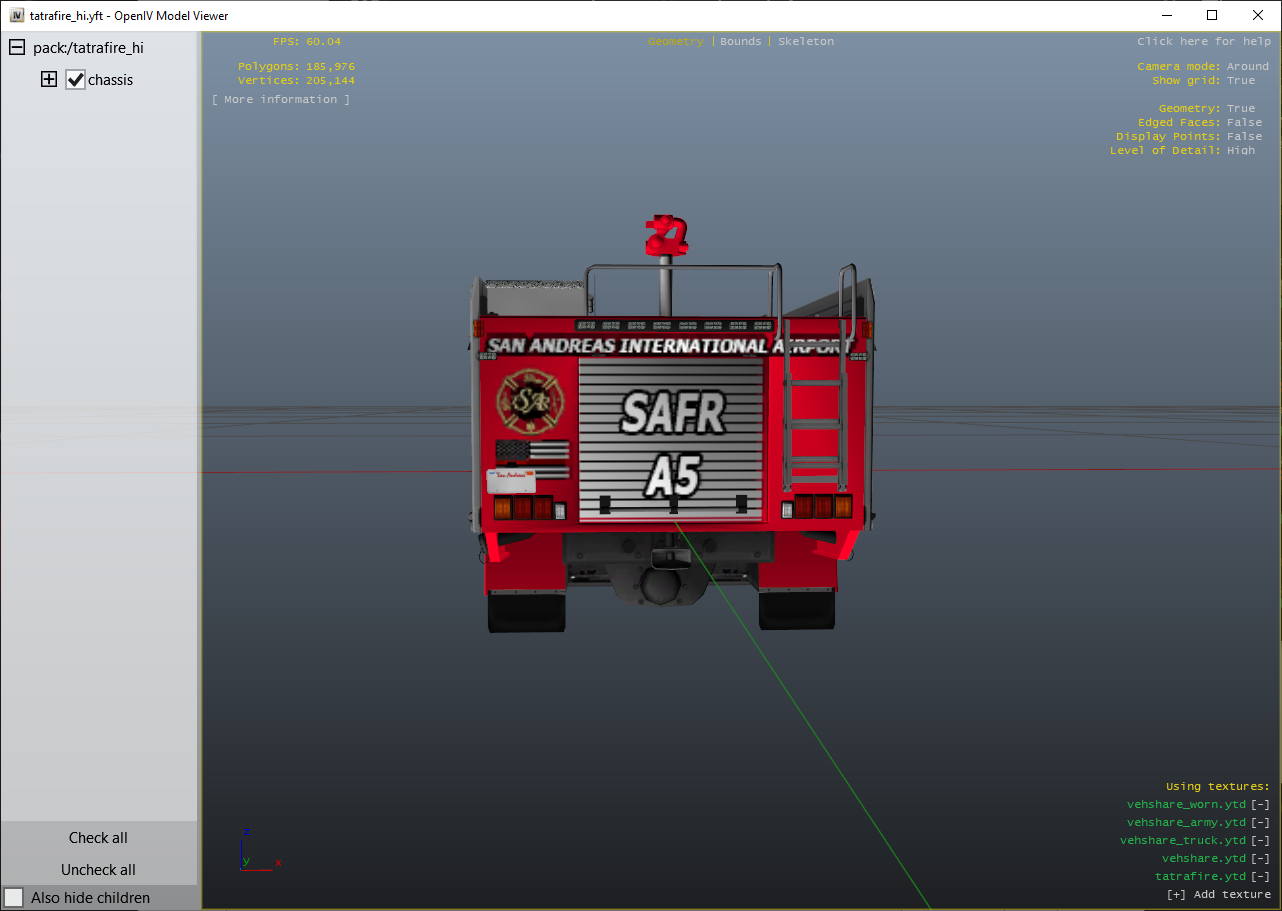Switch to Bounds view tab
1282x911 pixels.
(x=740, y=42)
